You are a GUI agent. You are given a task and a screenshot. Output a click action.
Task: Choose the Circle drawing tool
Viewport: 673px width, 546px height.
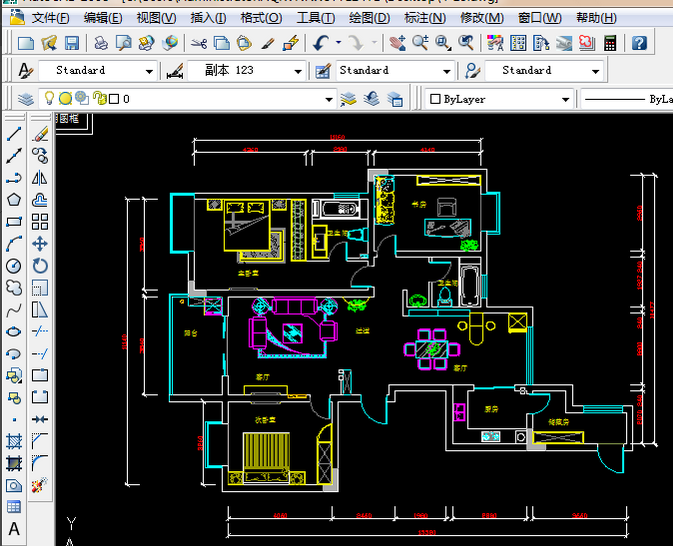(14, 266)
